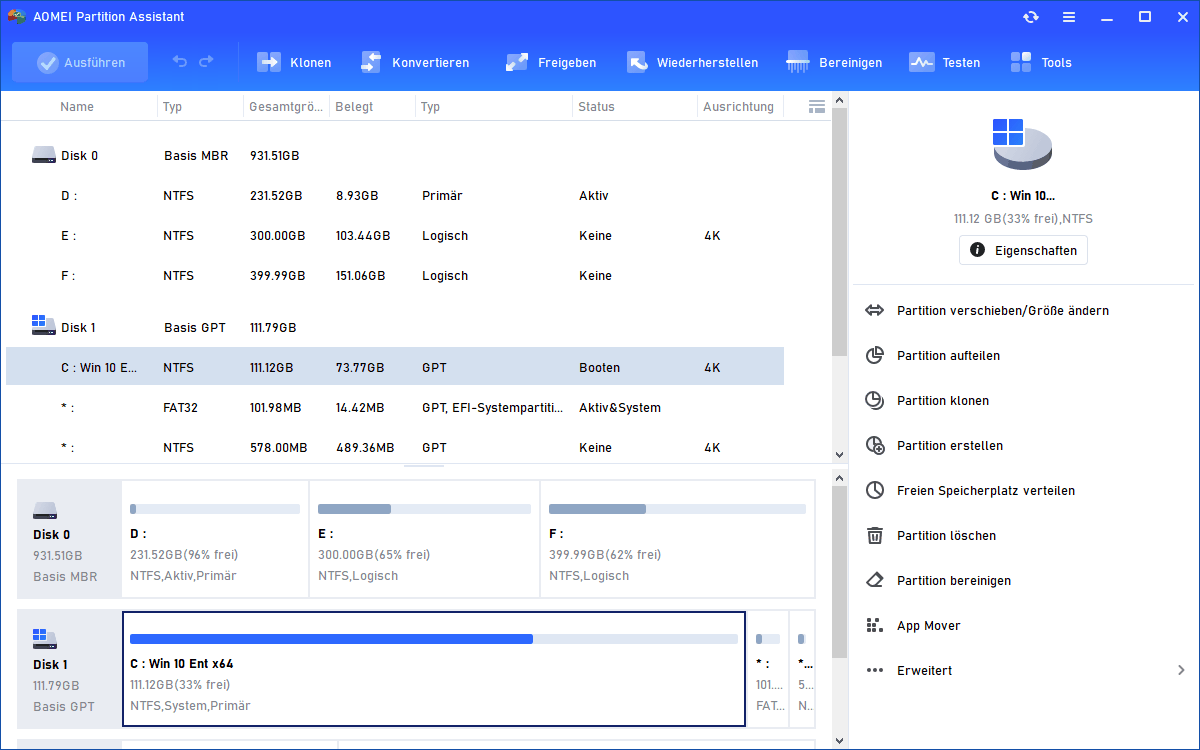The width and height of the screenshot is (1200, 750).
Task: Click the F: partition usage bar
Action: 677,508
